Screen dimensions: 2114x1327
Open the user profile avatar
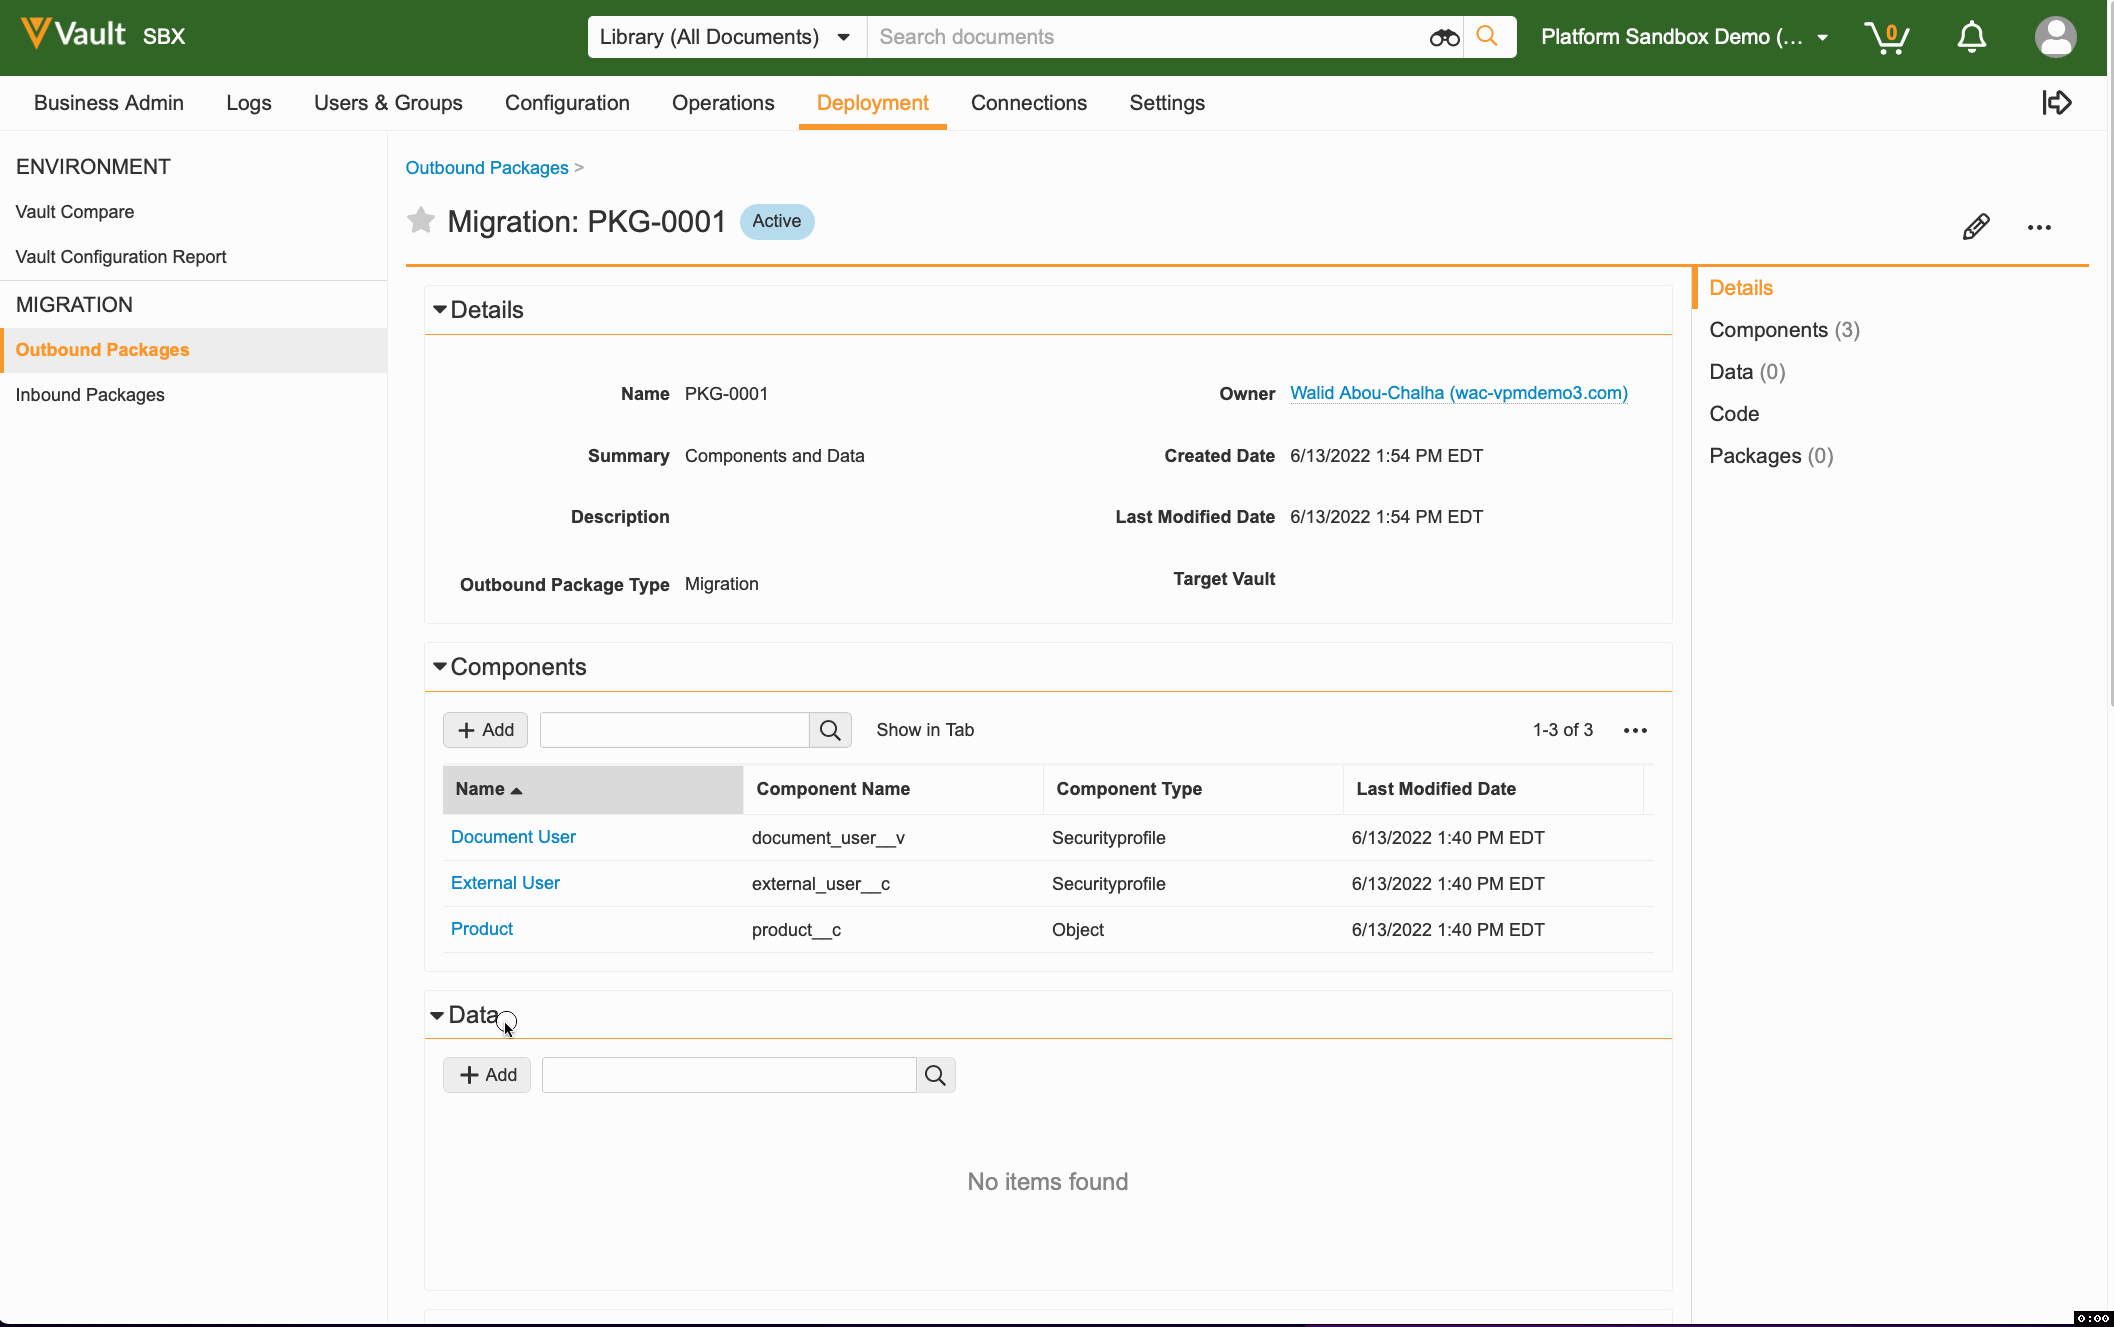(x=2055, y=37)
